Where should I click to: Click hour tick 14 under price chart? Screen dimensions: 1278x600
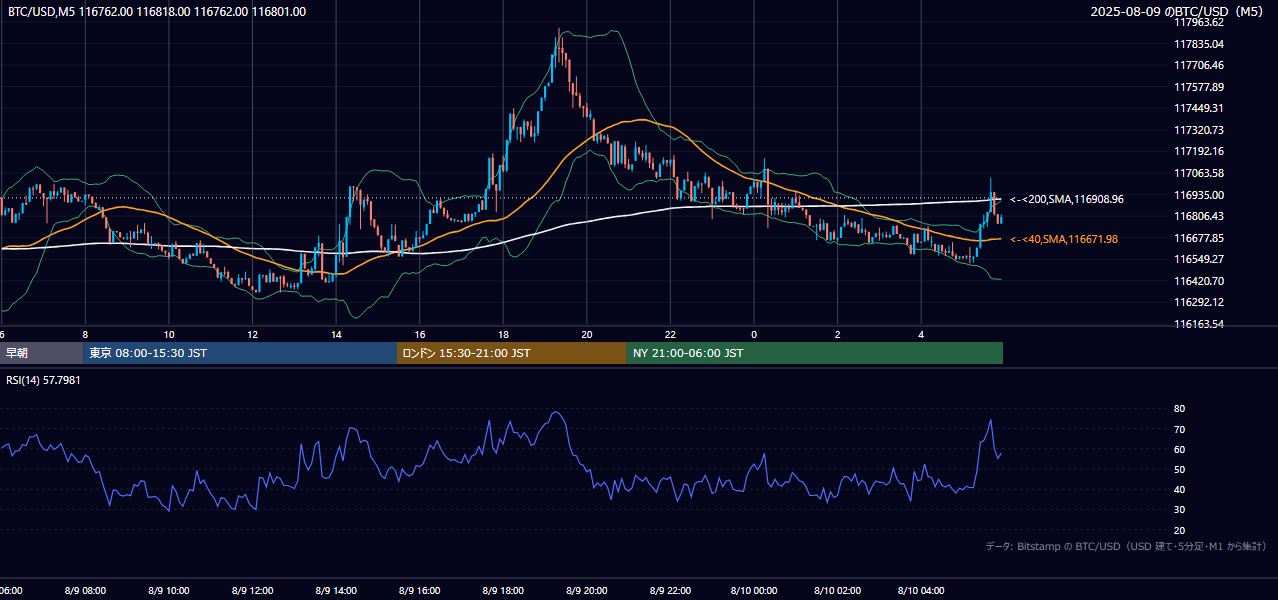[336, 334]
